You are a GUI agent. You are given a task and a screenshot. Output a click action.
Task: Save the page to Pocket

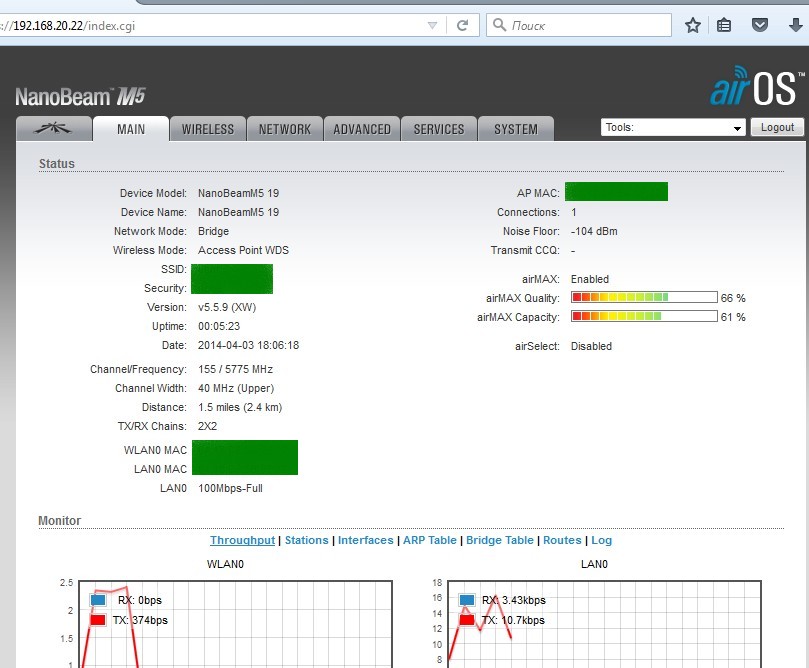759,25
